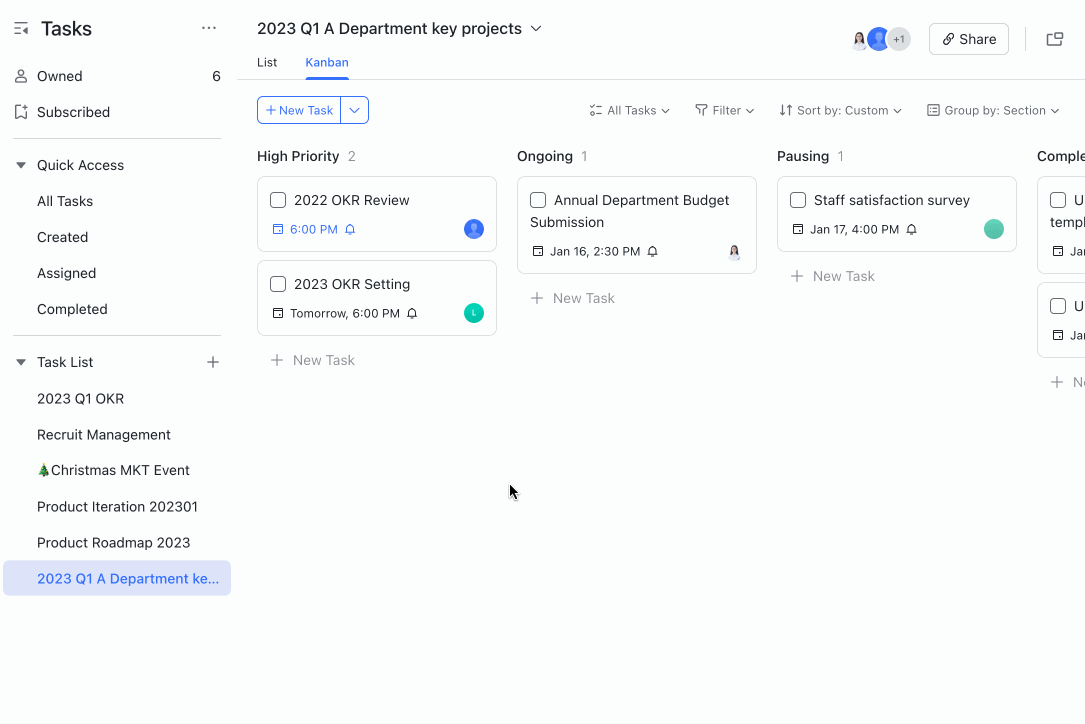The width and height of the screenshot is (1085, 724).
Task: Click New Task under the Pausing column
Action: [x=832, y=276]
